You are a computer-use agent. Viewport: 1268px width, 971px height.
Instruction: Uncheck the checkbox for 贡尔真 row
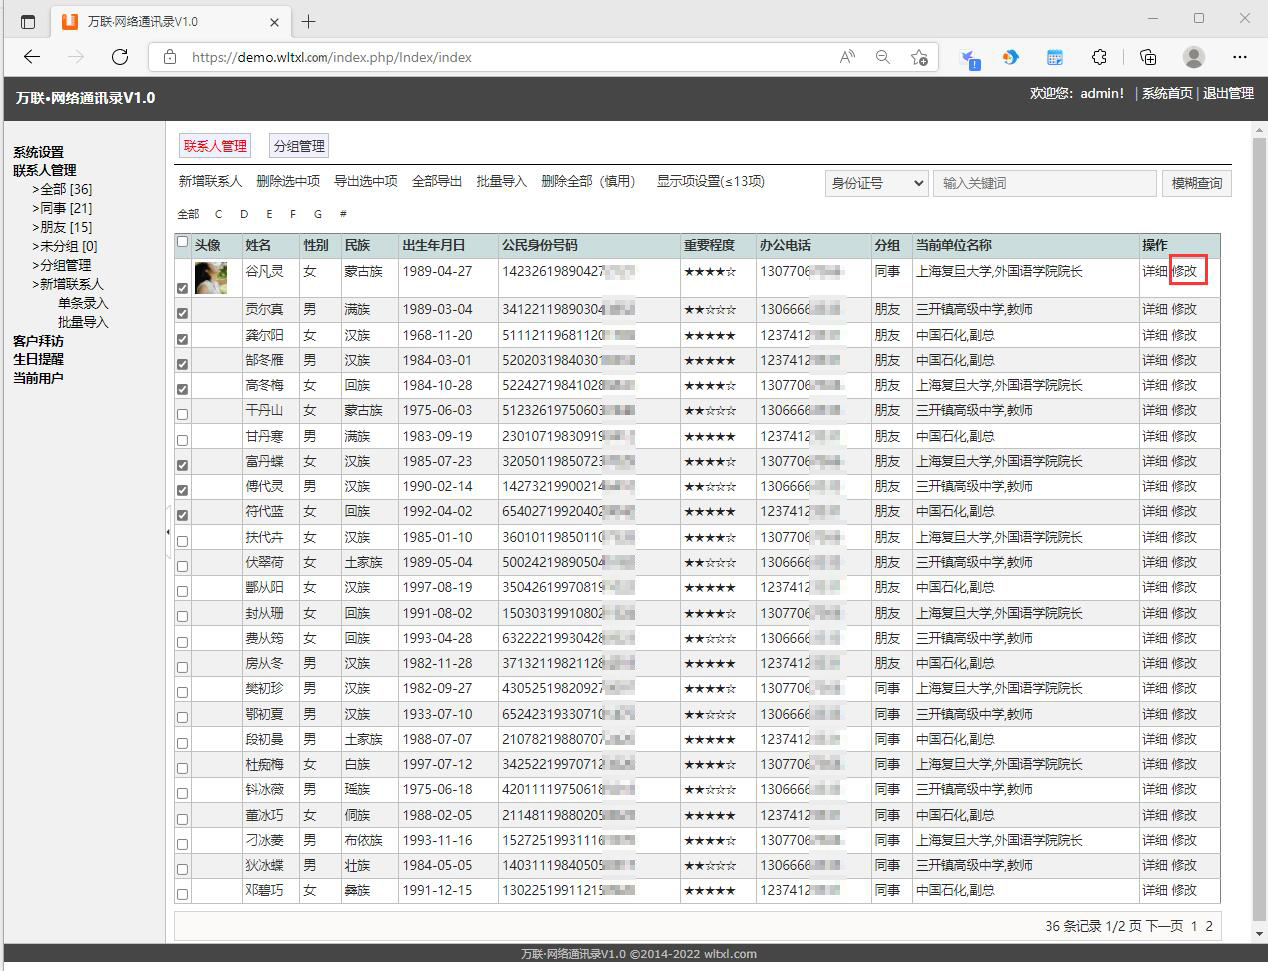(x=182, y=313)
